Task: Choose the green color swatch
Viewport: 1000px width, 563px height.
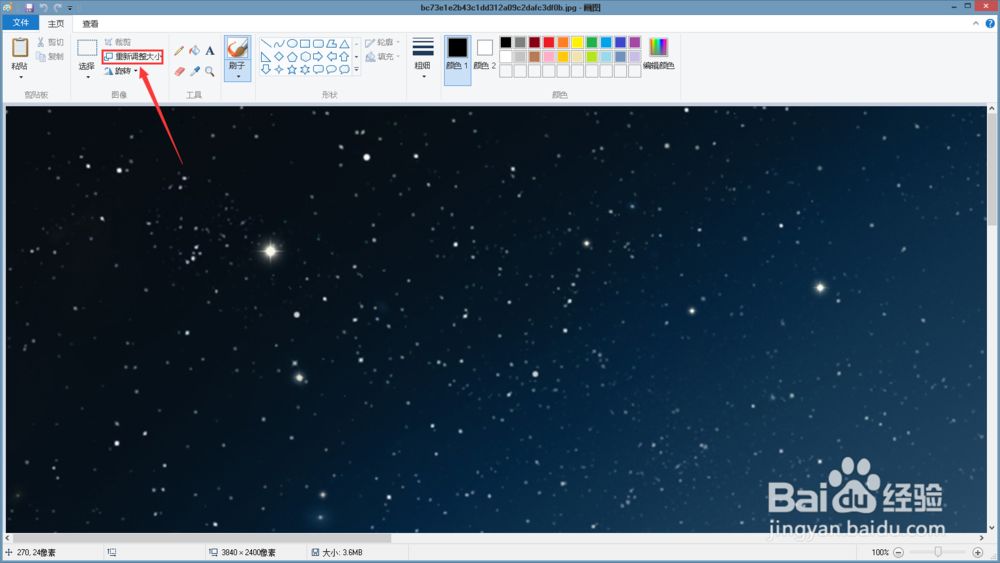Action: click(x=592, y=42)
